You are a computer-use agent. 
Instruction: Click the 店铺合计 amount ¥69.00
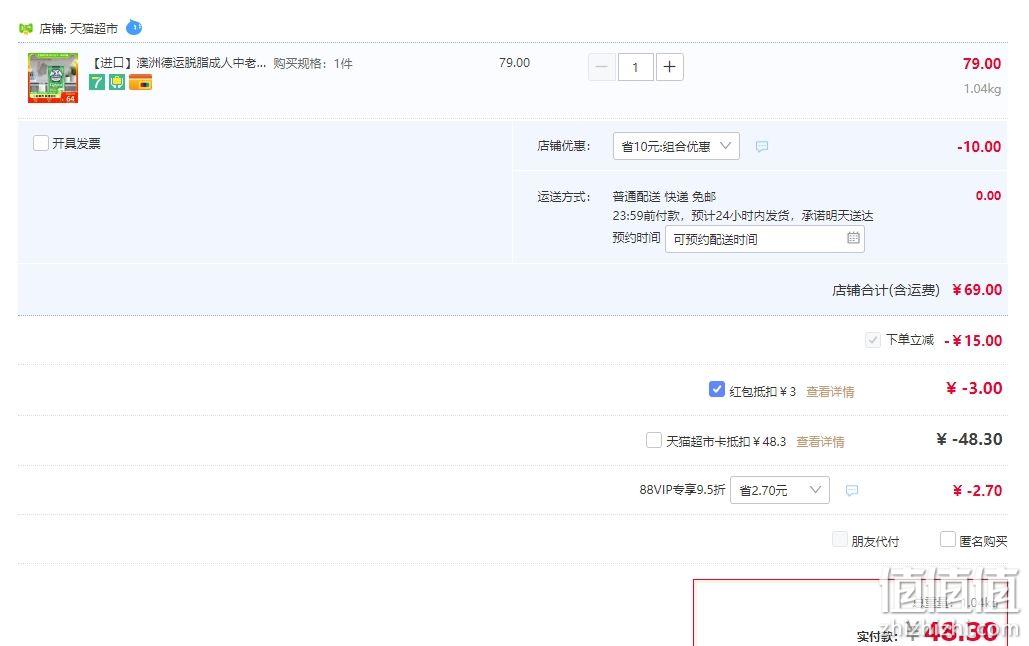click(977, 290)
